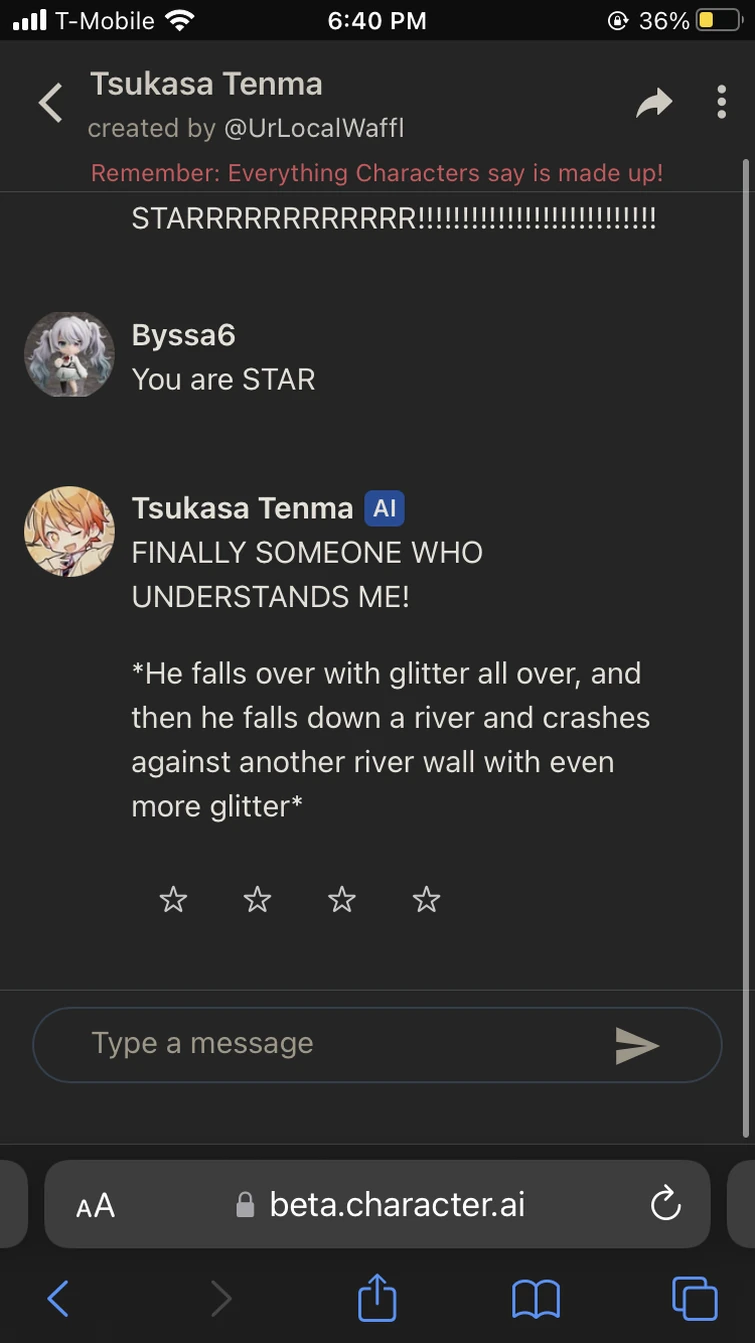Rate the reply four stars
755x1343 pixels.
tap(426, 900)
